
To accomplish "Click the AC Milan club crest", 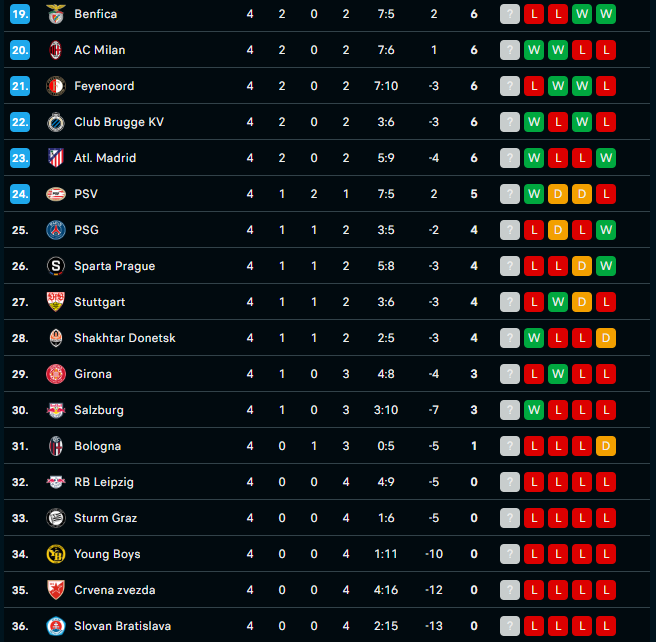I will click(x=56, y=50).
